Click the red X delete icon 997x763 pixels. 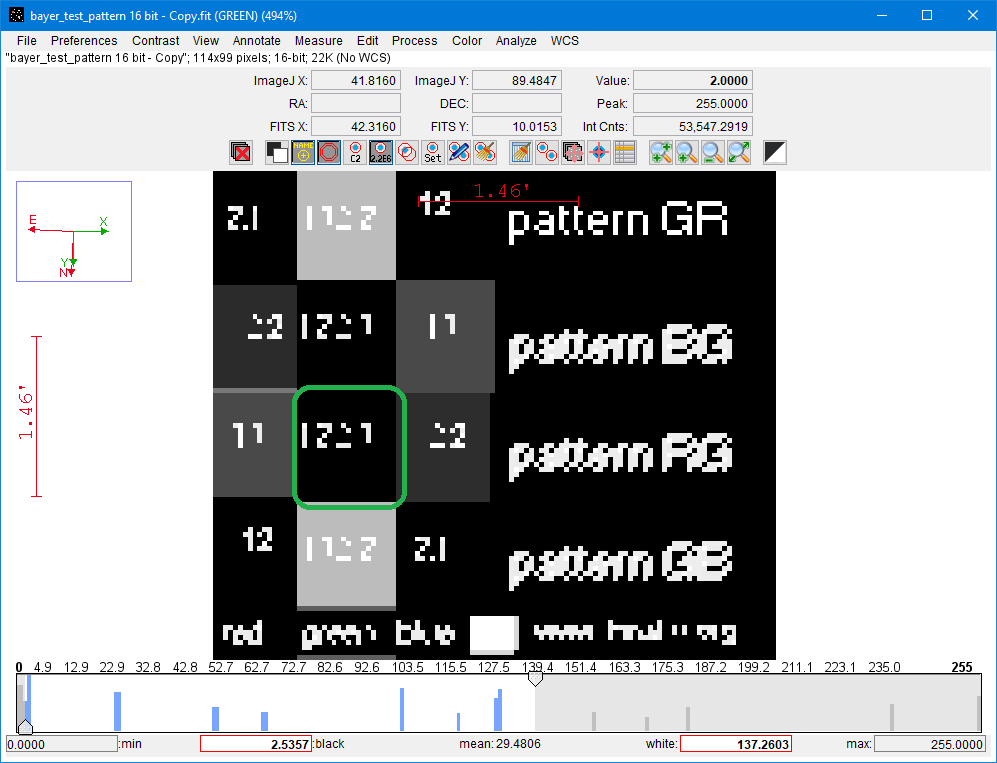coord(240,152)
